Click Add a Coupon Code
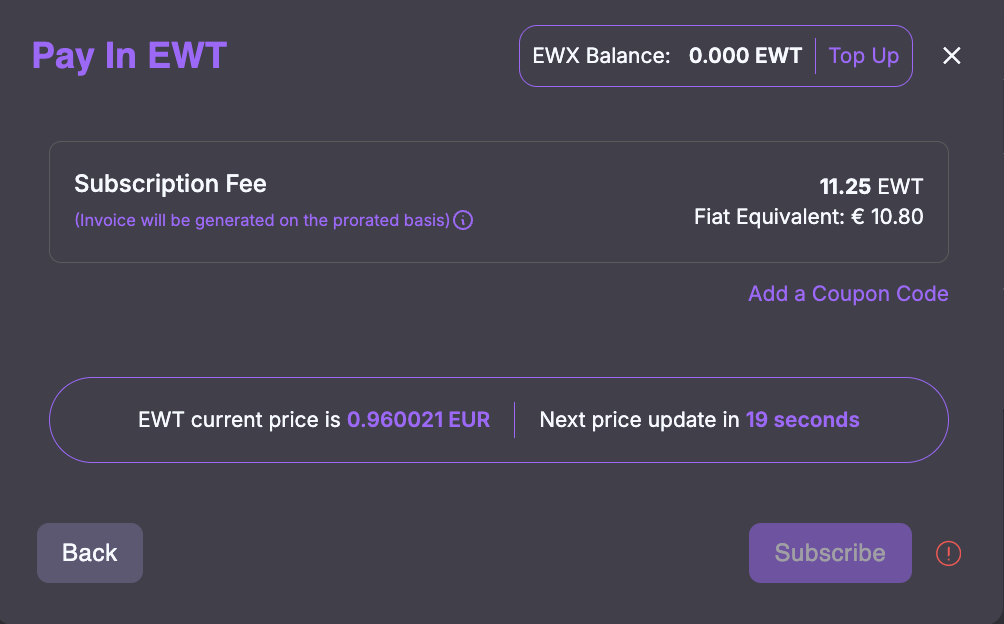Viewport: 1004px width, 624px height. pyautogui.click(x=848, y=294)
